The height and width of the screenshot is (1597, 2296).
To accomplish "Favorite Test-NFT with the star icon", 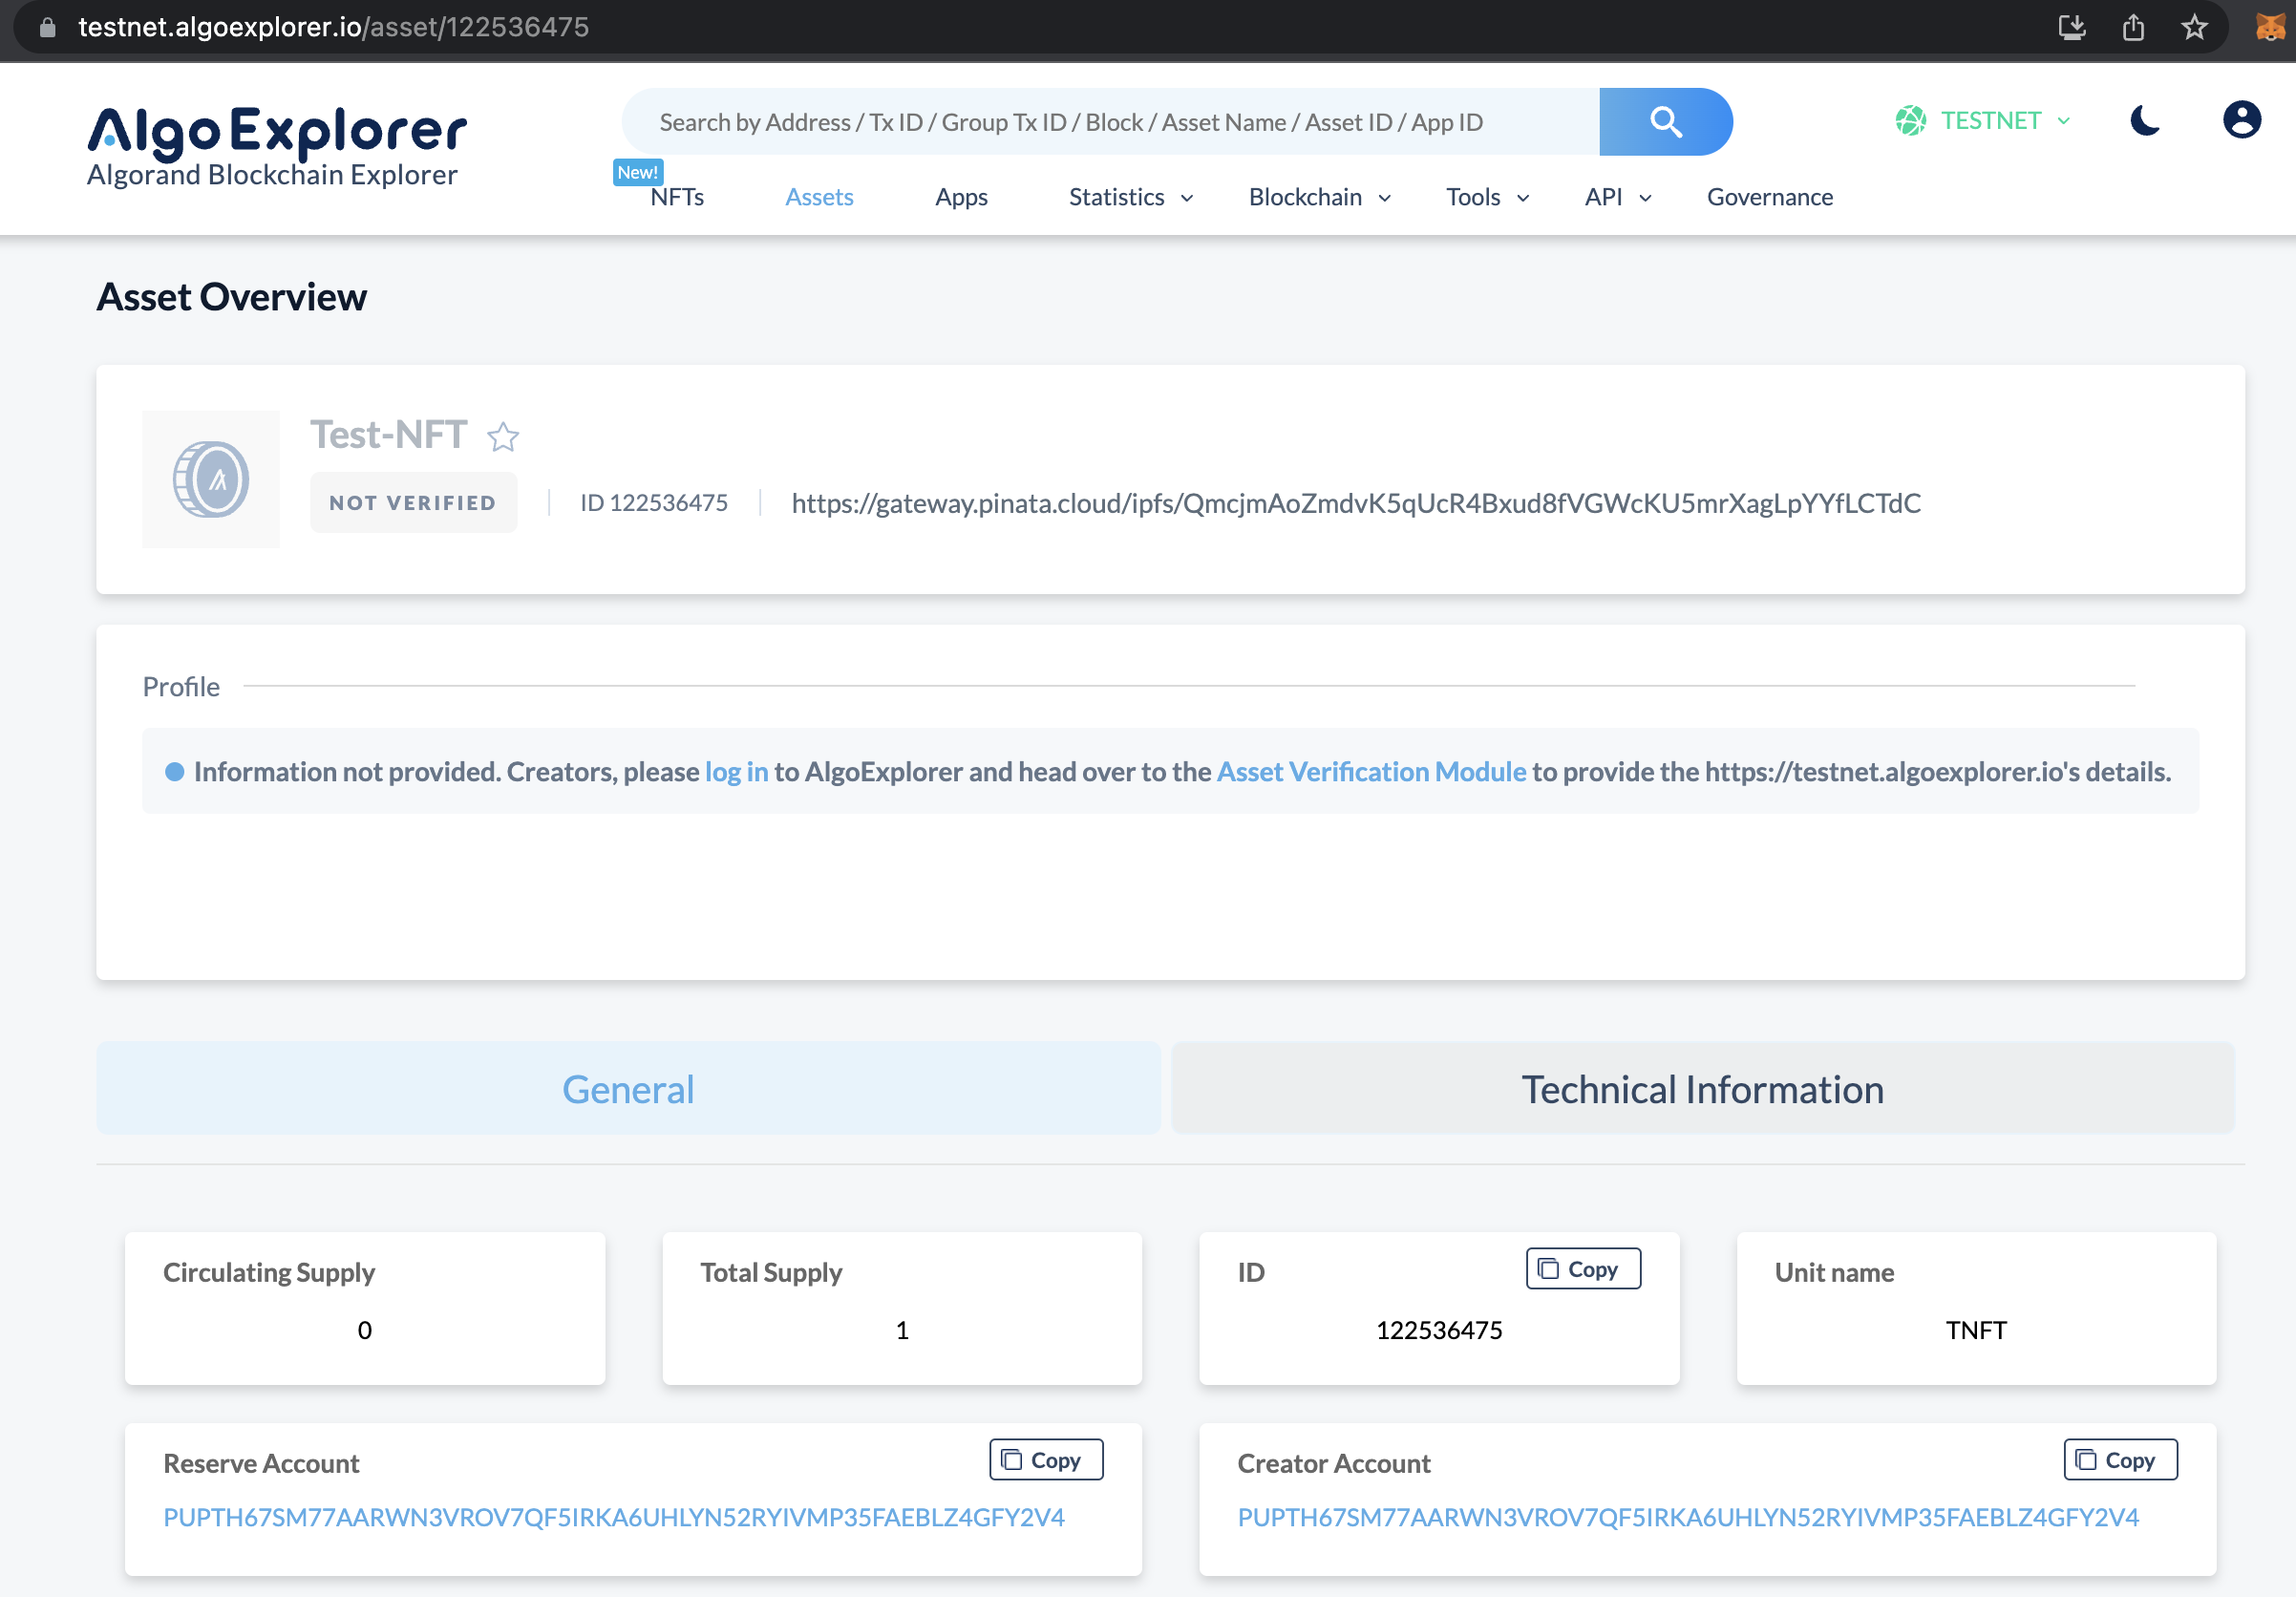I will point(503,437).
